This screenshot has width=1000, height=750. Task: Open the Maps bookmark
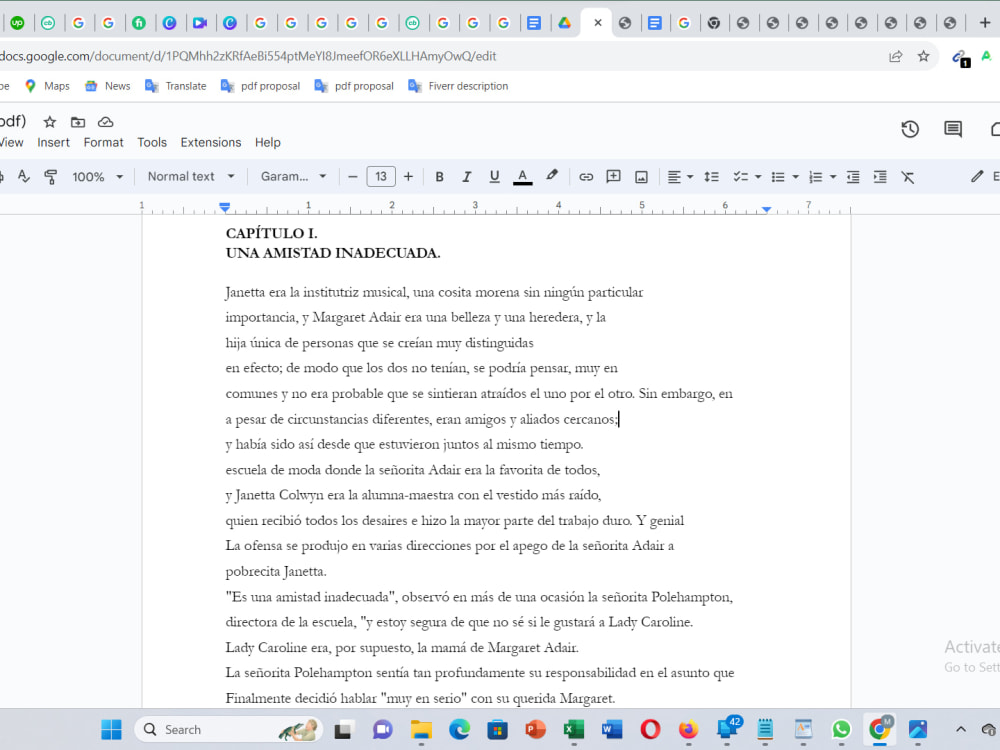(47, 86)
